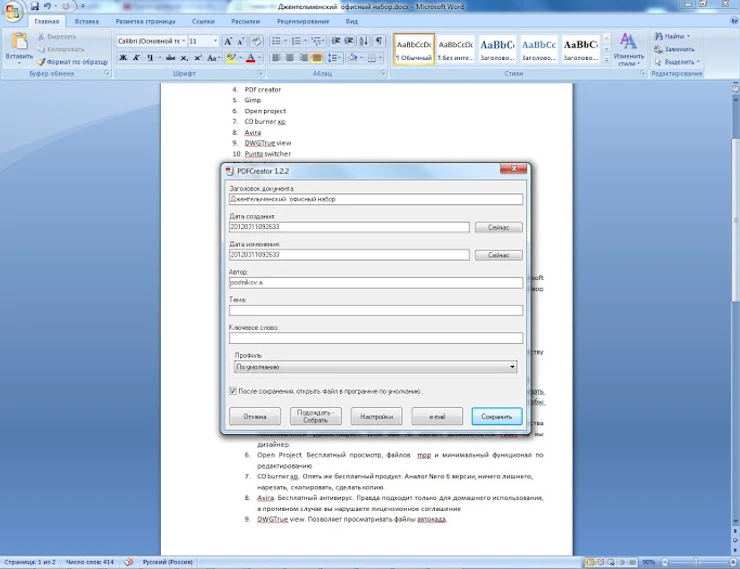Image resolution: width=740 pixels, height=569 pixels.
Task: Select the Обычный style
Action: pyautogui.click(x=414, y=50)
